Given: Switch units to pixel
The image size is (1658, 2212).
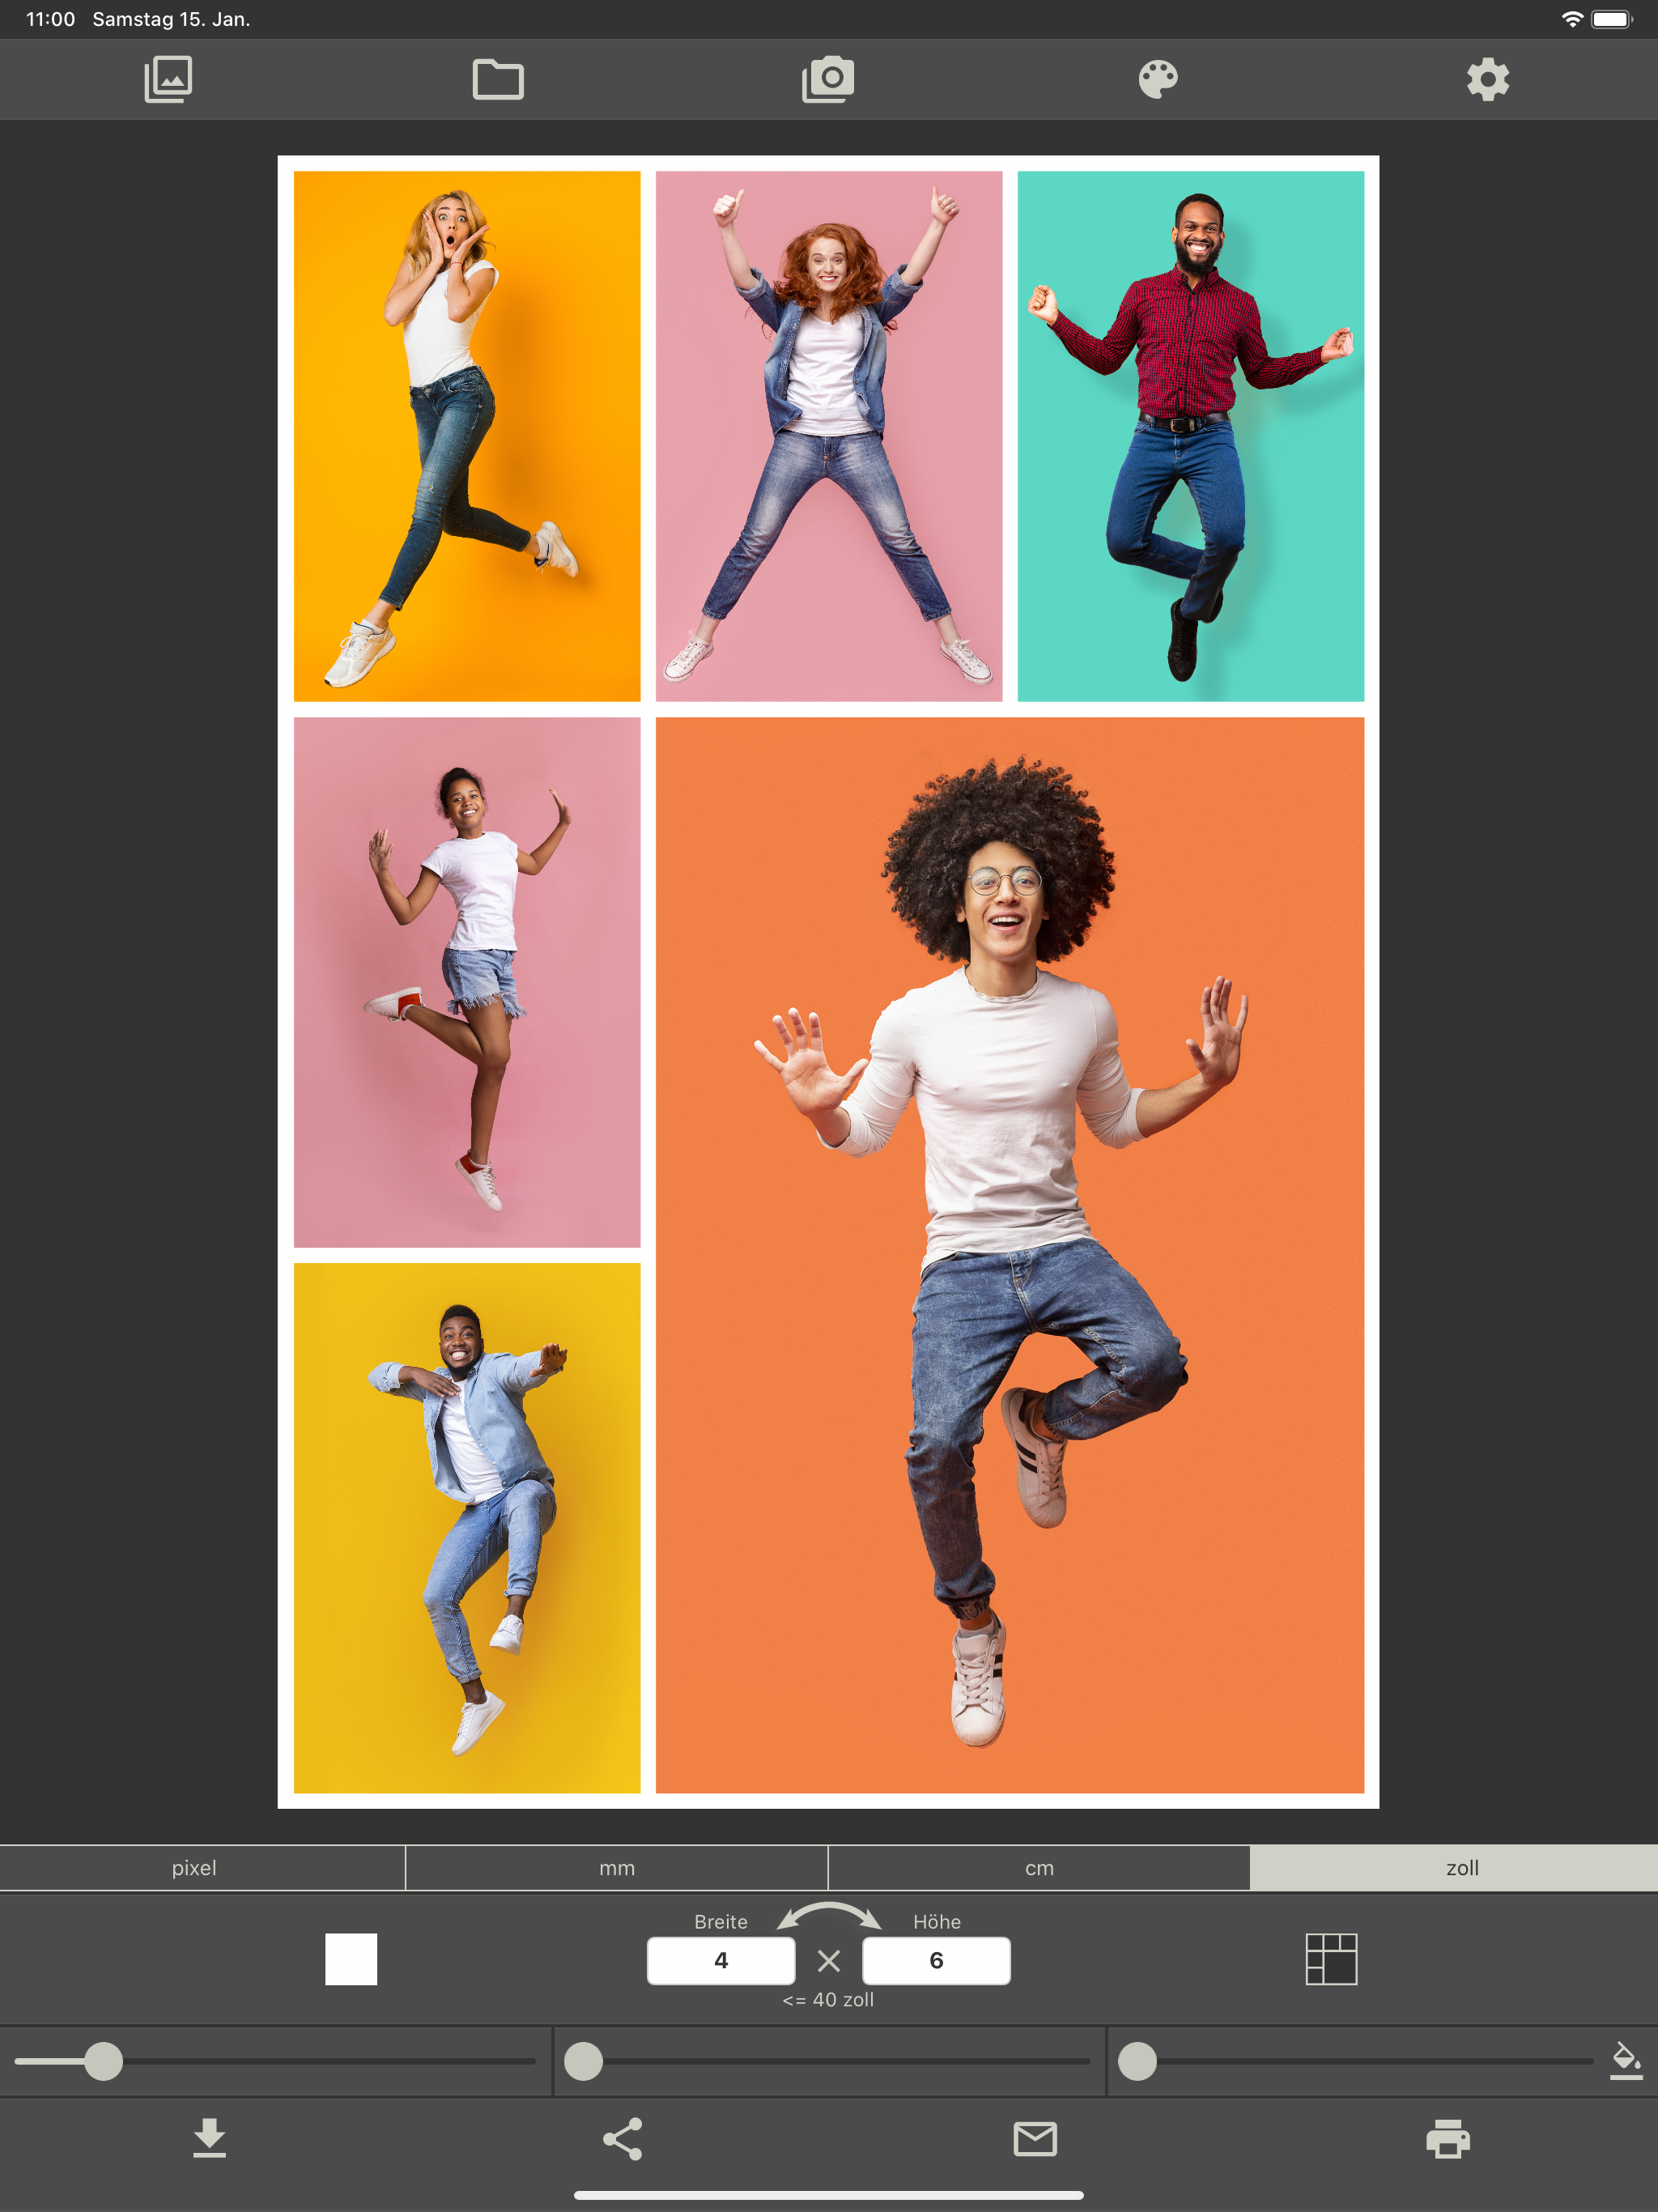Looking at the screenshot, I should (x=194, y=1868).
